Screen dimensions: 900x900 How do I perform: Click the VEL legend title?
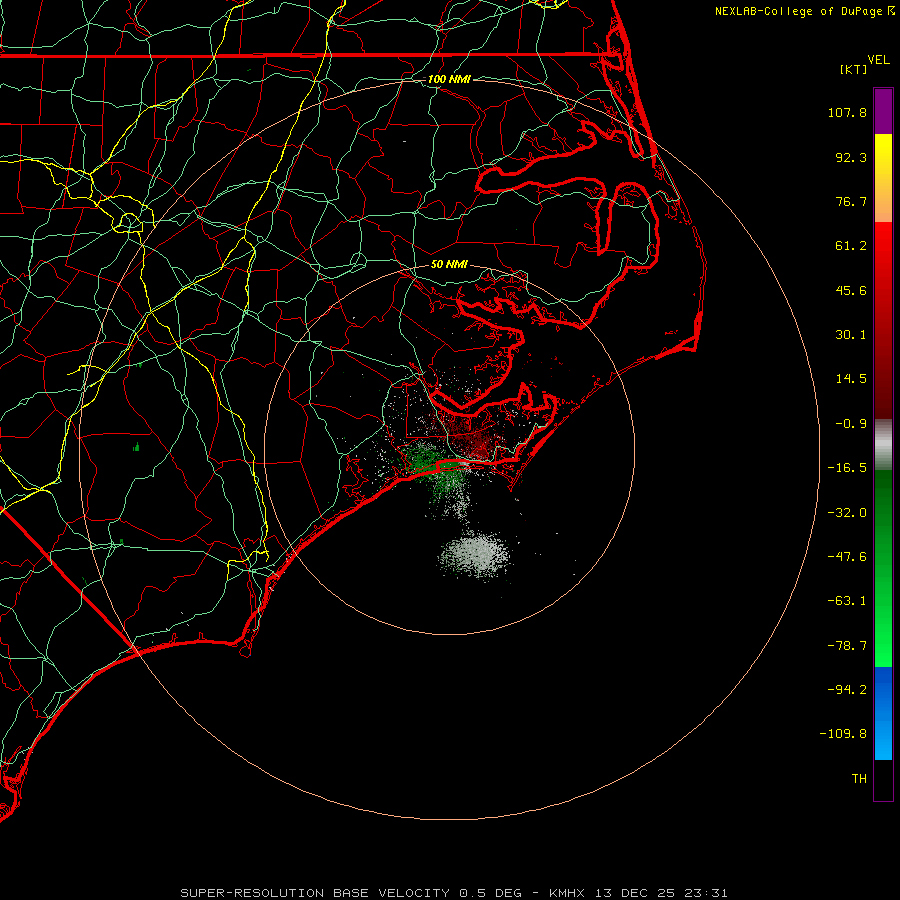point(878,60)
